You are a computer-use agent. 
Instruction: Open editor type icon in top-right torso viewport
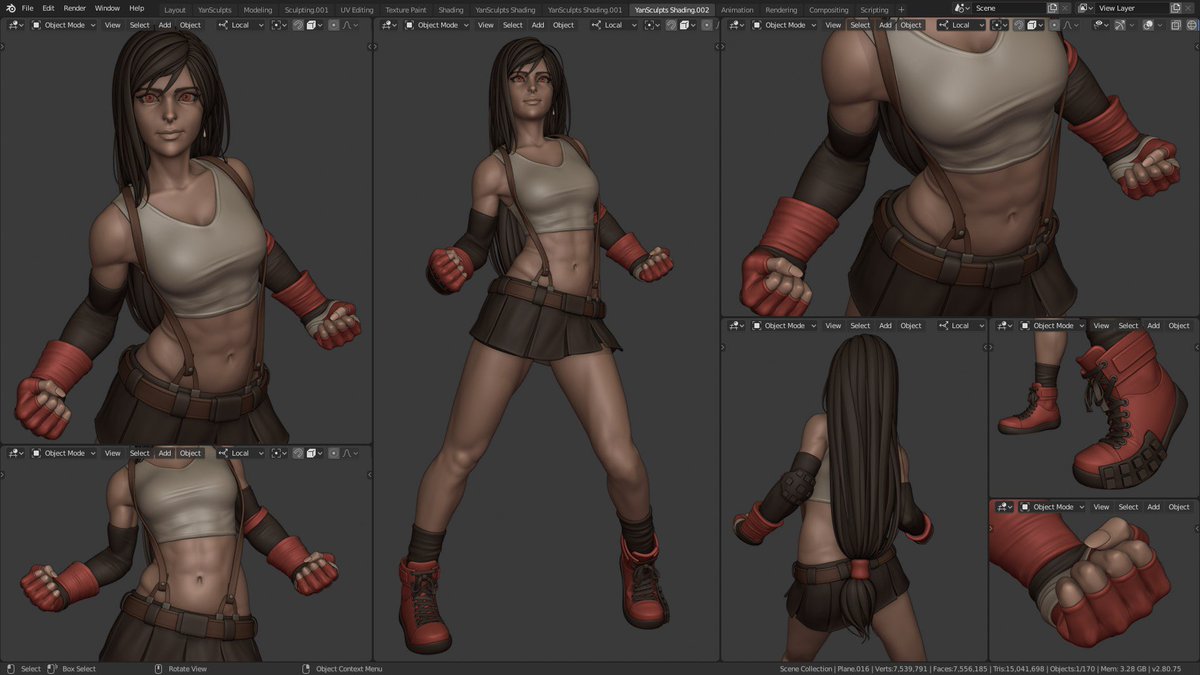pyautogui.click(x=737, y=25)
